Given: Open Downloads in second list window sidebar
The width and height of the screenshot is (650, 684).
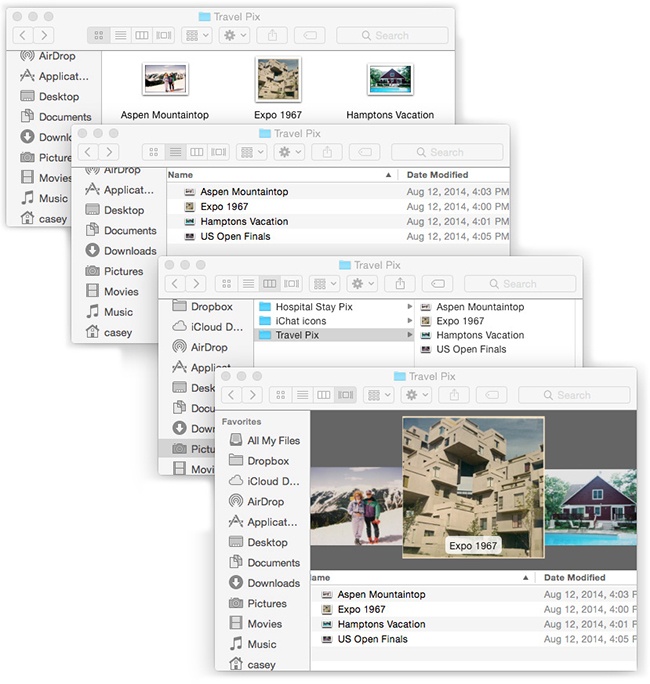Looking at the screenshot, I should (x=121, y=251).
